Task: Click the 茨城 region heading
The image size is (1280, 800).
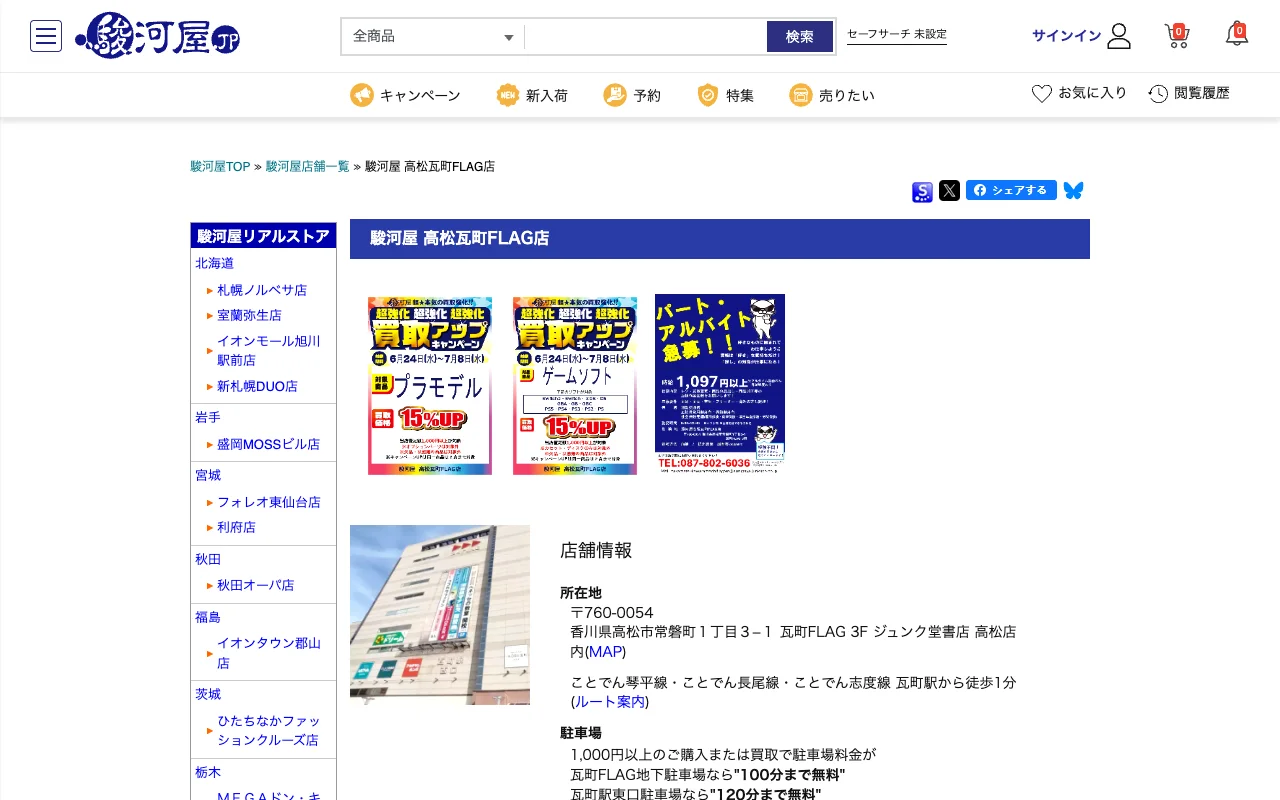Action: [208, 694]
